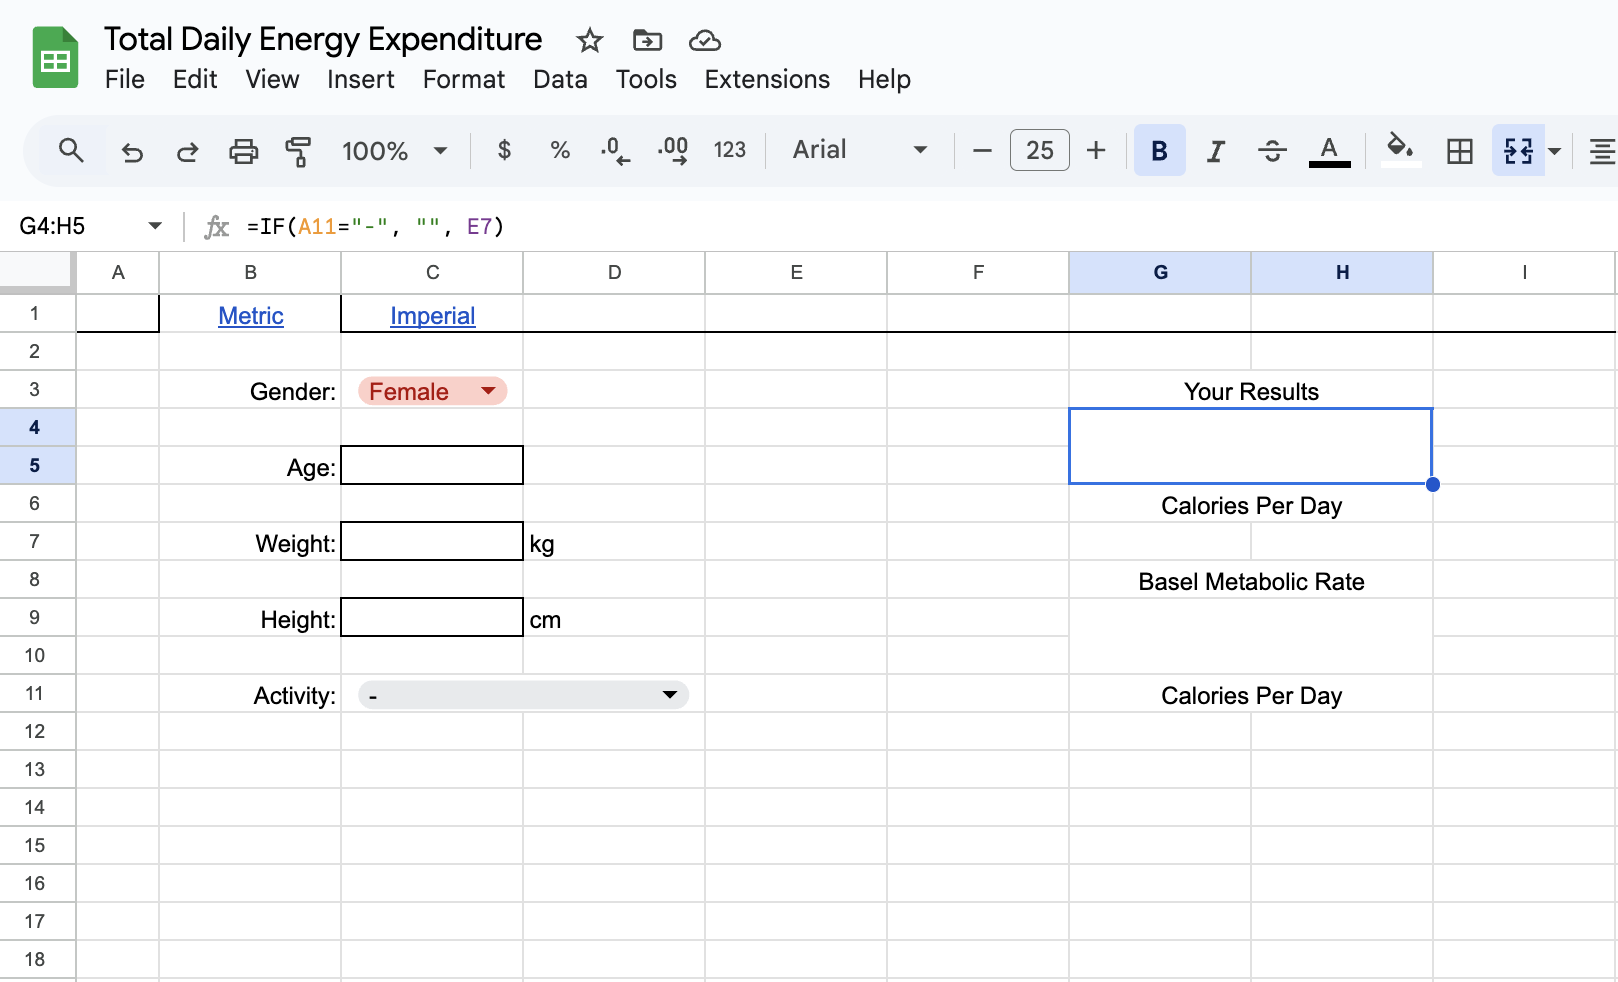Increase the font size
The height and width of the screenshot is (982, 1618).
coord(1096,151)
